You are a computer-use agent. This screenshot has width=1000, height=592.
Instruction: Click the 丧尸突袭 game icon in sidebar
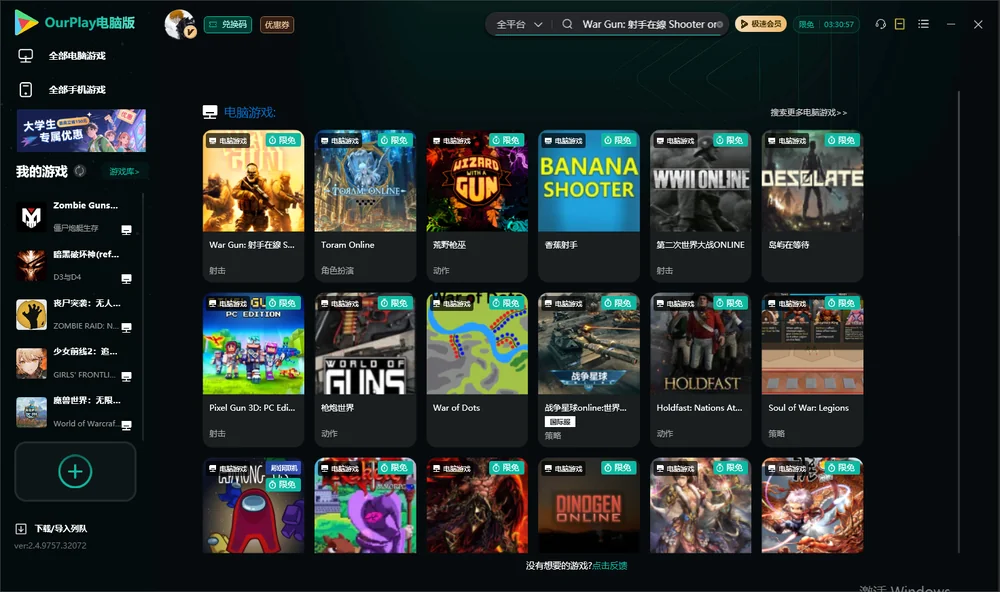(x=31, y=314)
